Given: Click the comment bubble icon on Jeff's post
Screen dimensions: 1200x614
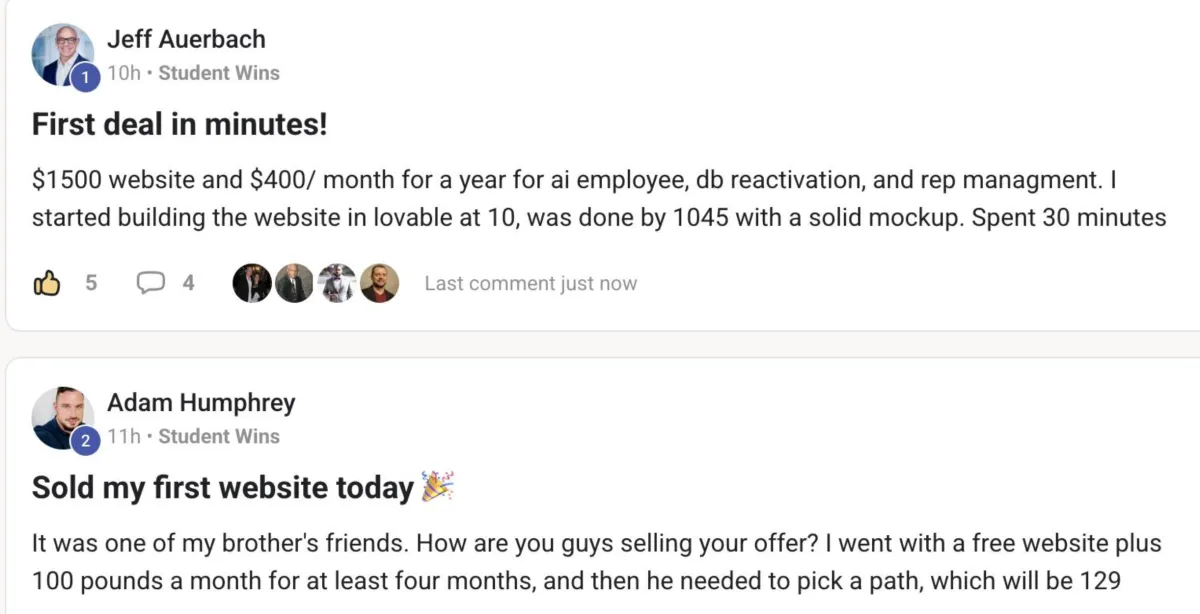Looking at the screenshot, I should 150,283.
